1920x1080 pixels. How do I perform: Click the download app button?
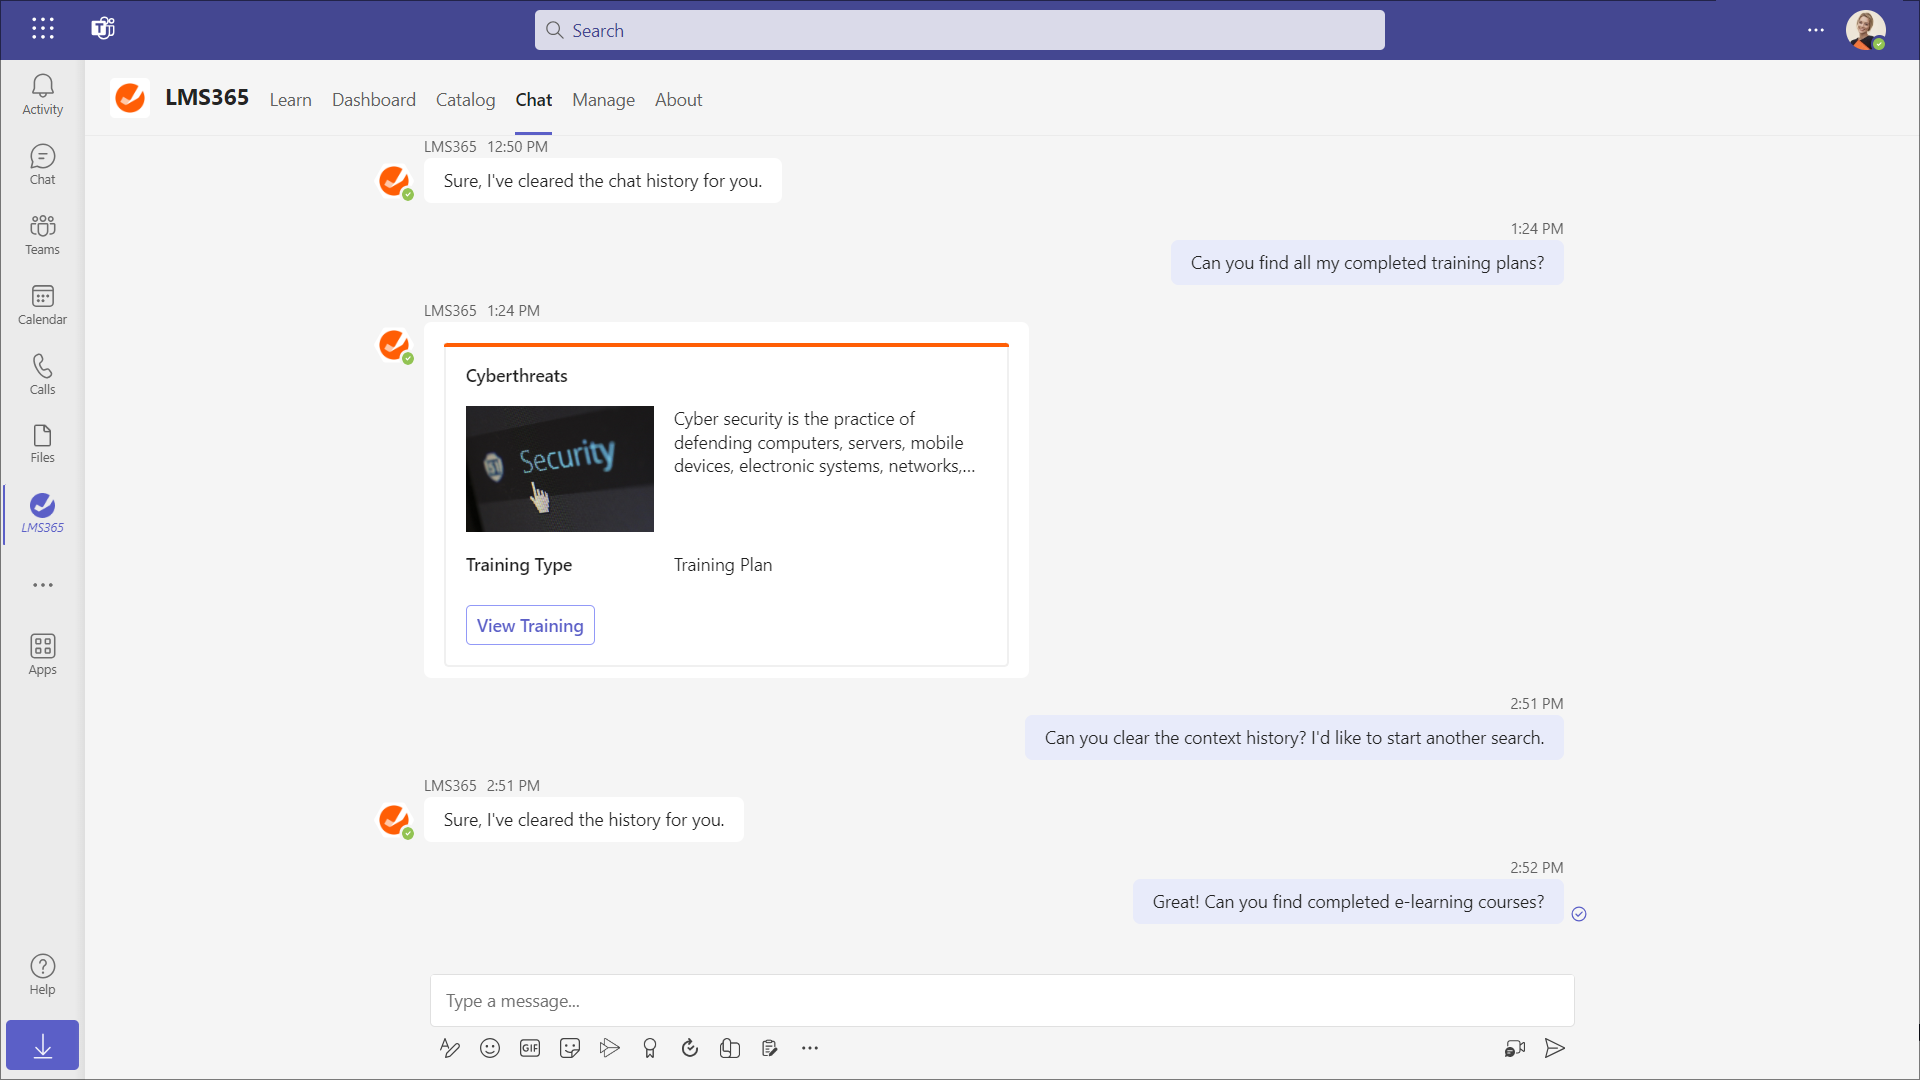tap(42, 1046)
